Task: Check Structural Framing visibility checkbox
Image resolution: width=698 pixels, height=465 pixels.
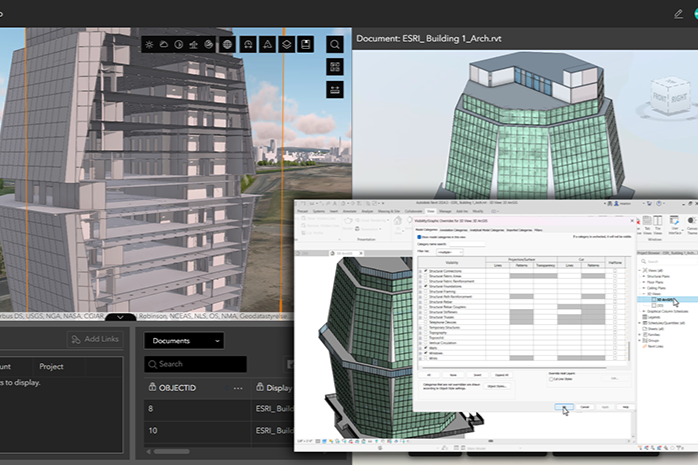Action: point(426,291)
